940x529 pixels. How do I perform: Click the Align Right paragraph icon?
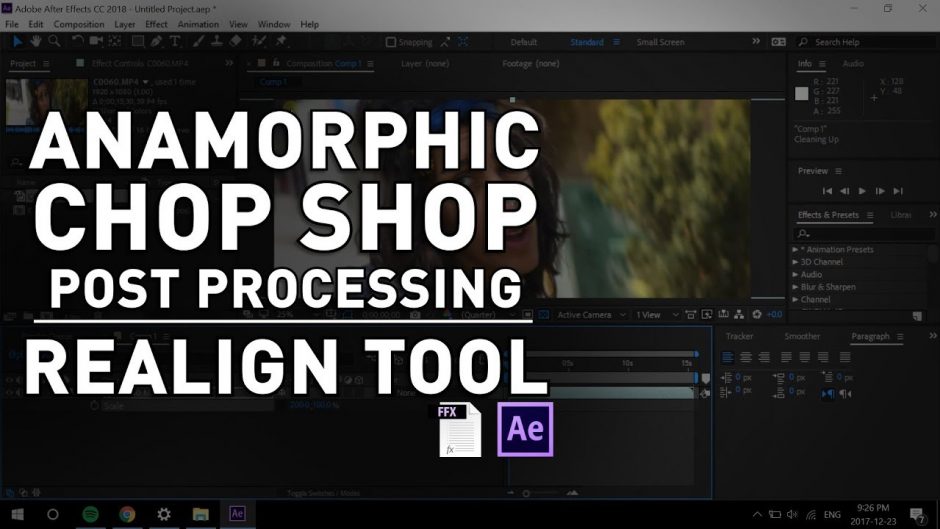tap(764, 357)
